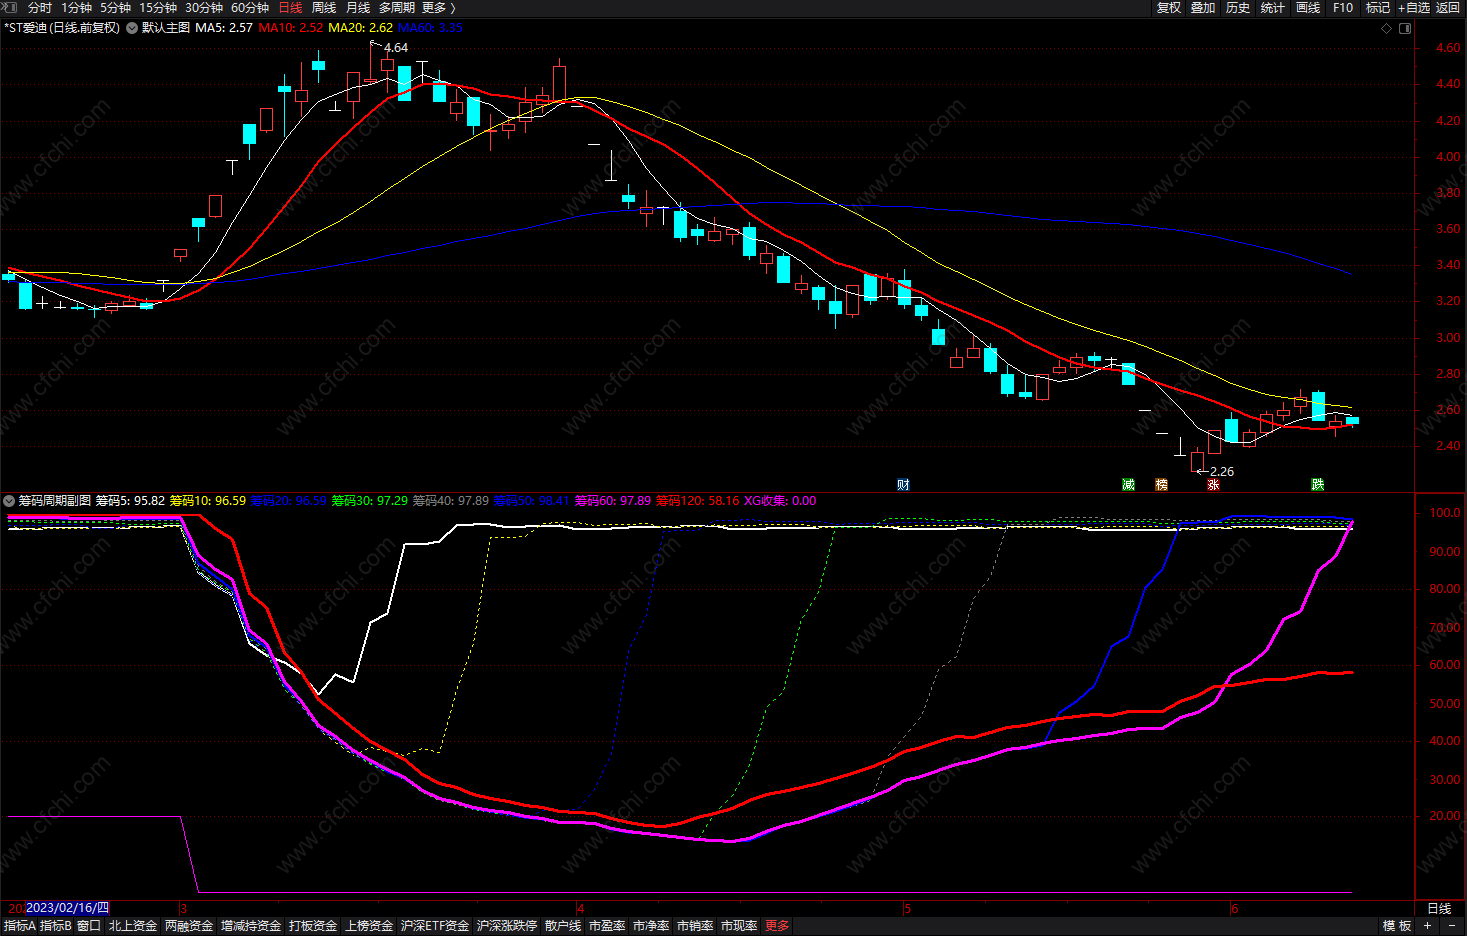Toggle the 叠加 overlay option

pyautogui.click(x=1203, y=8)
